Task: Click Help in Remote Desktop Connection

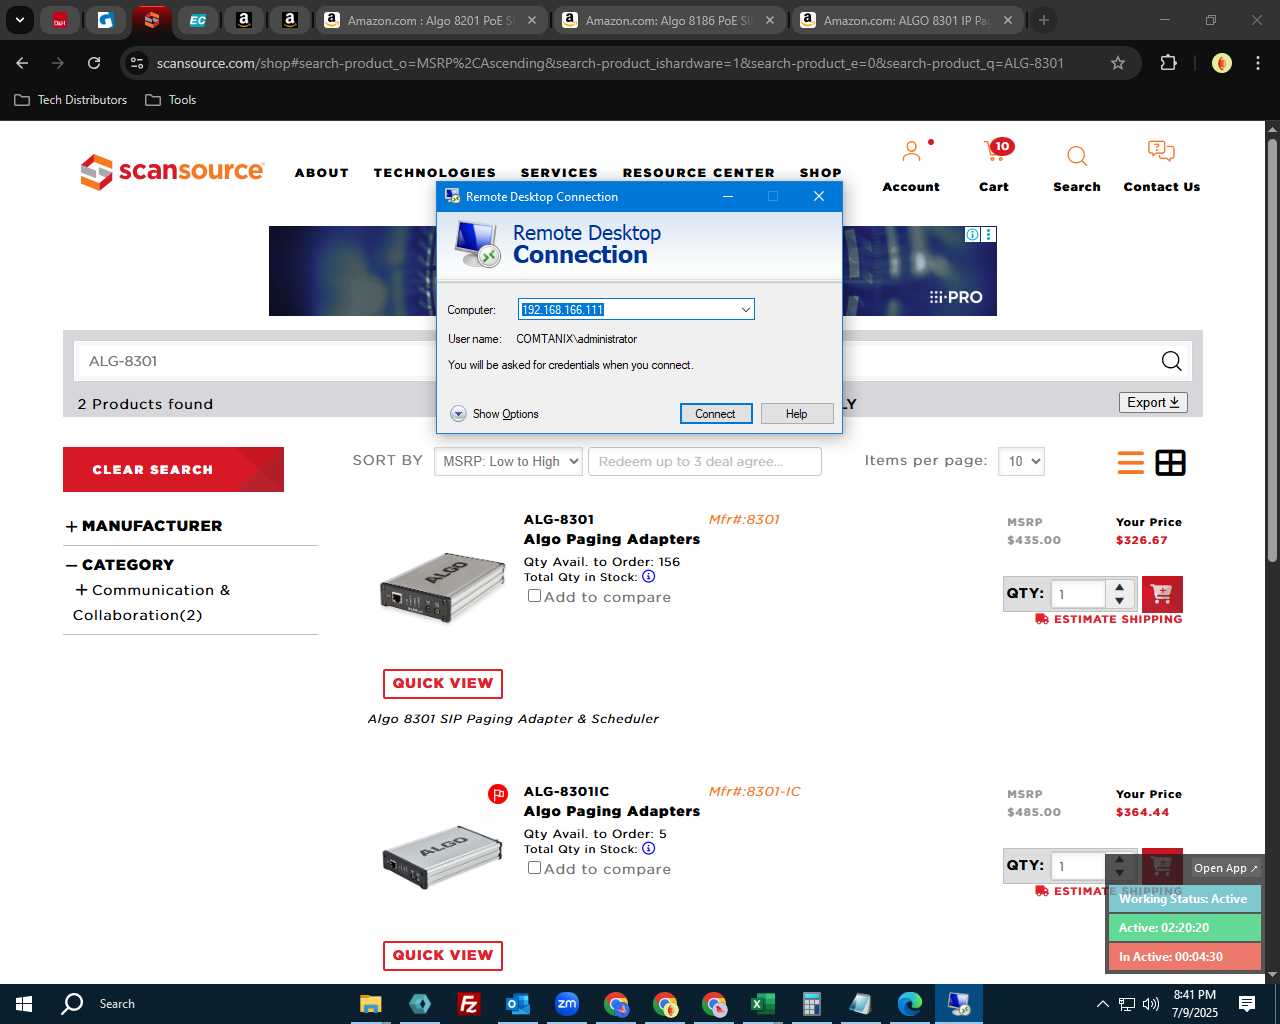Action: tap(797, 414)
